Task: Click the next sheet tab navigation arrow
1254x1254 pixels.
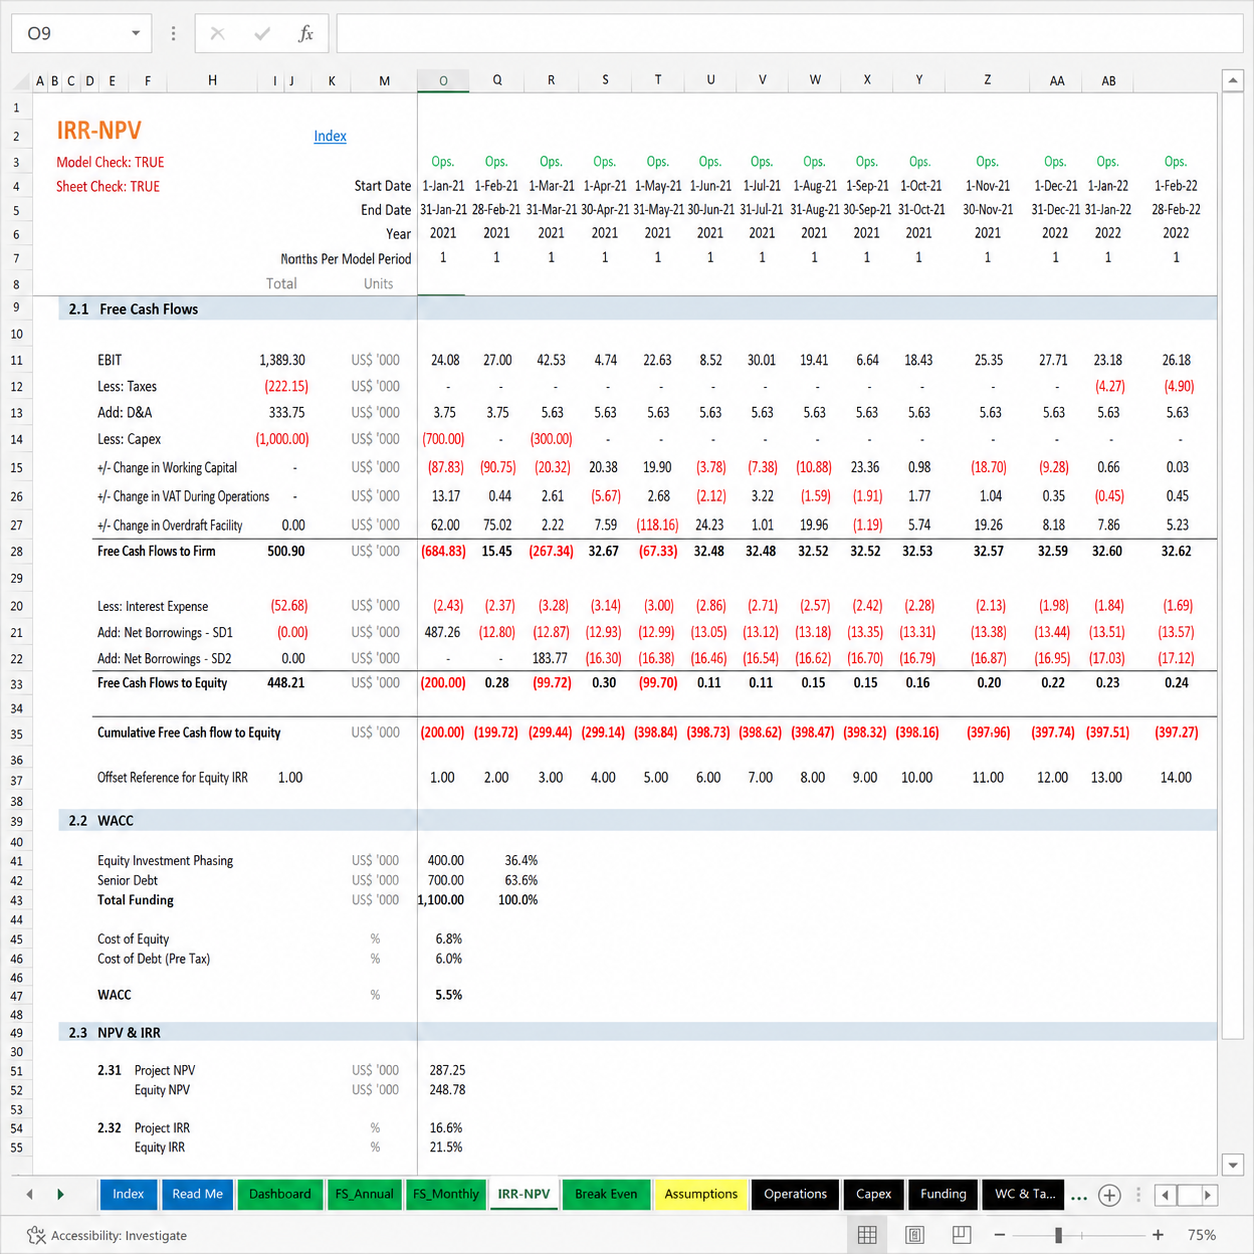Action: pos(60,1194)
